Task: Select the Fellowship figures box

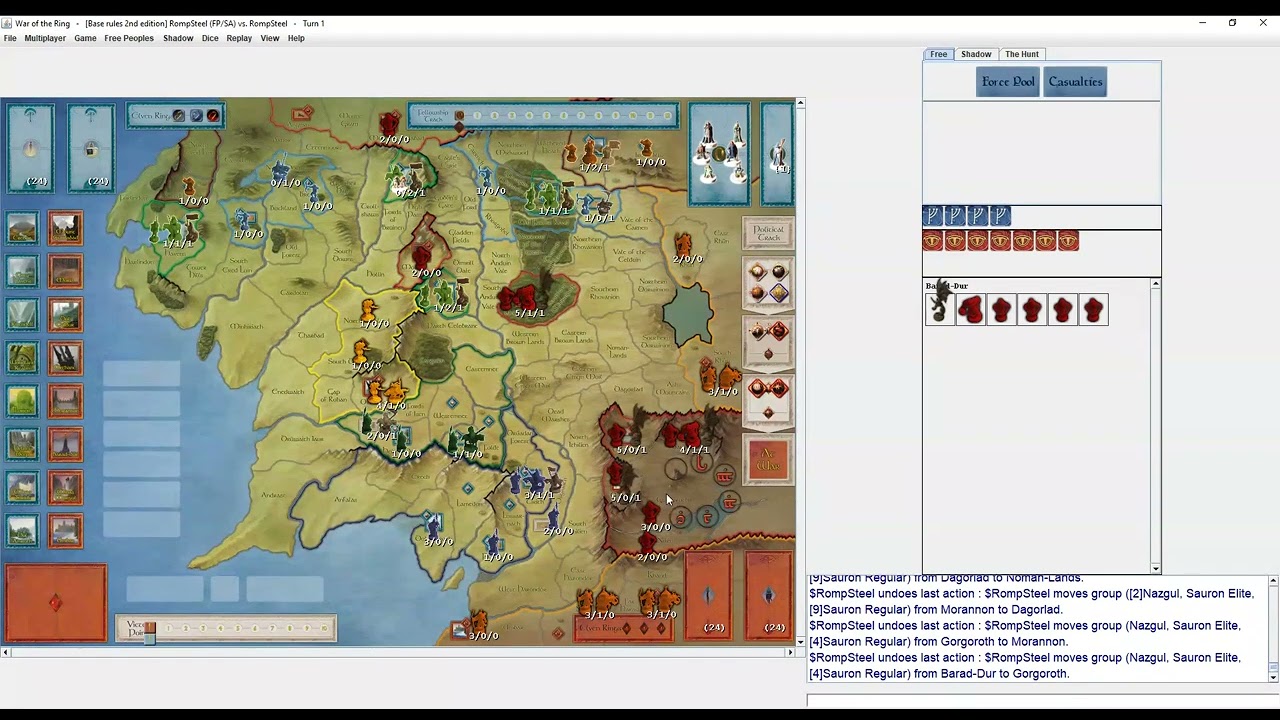Action: pyautogui.click(x=718, y=153)
